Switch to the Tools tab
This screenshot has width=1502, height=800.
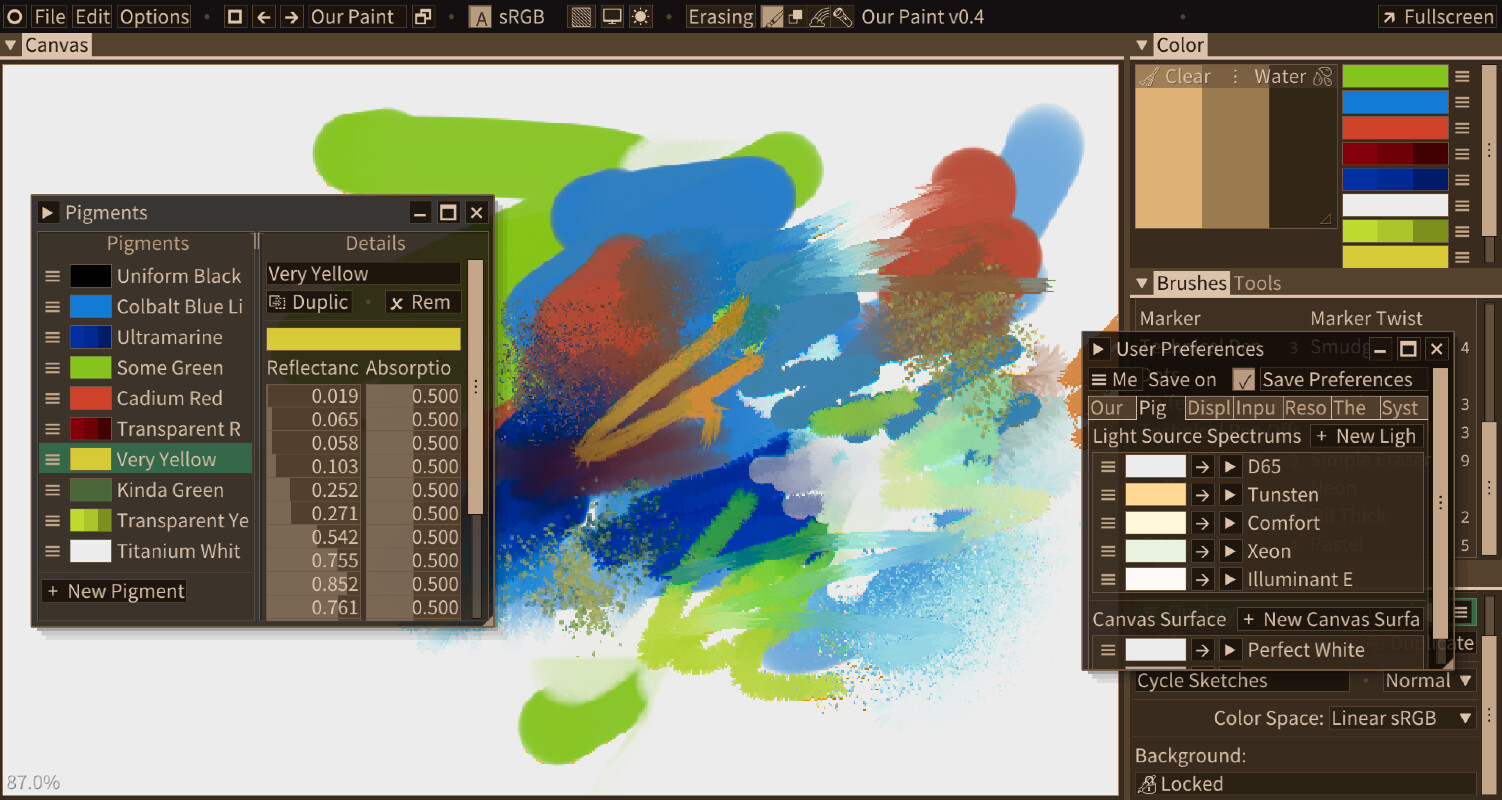pos(1257,283)
